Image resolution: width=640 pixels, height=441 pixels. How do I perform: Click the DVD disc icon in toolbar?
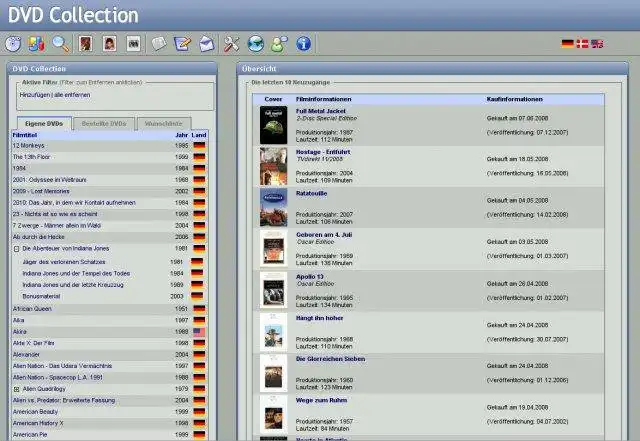tap(13, 44)
